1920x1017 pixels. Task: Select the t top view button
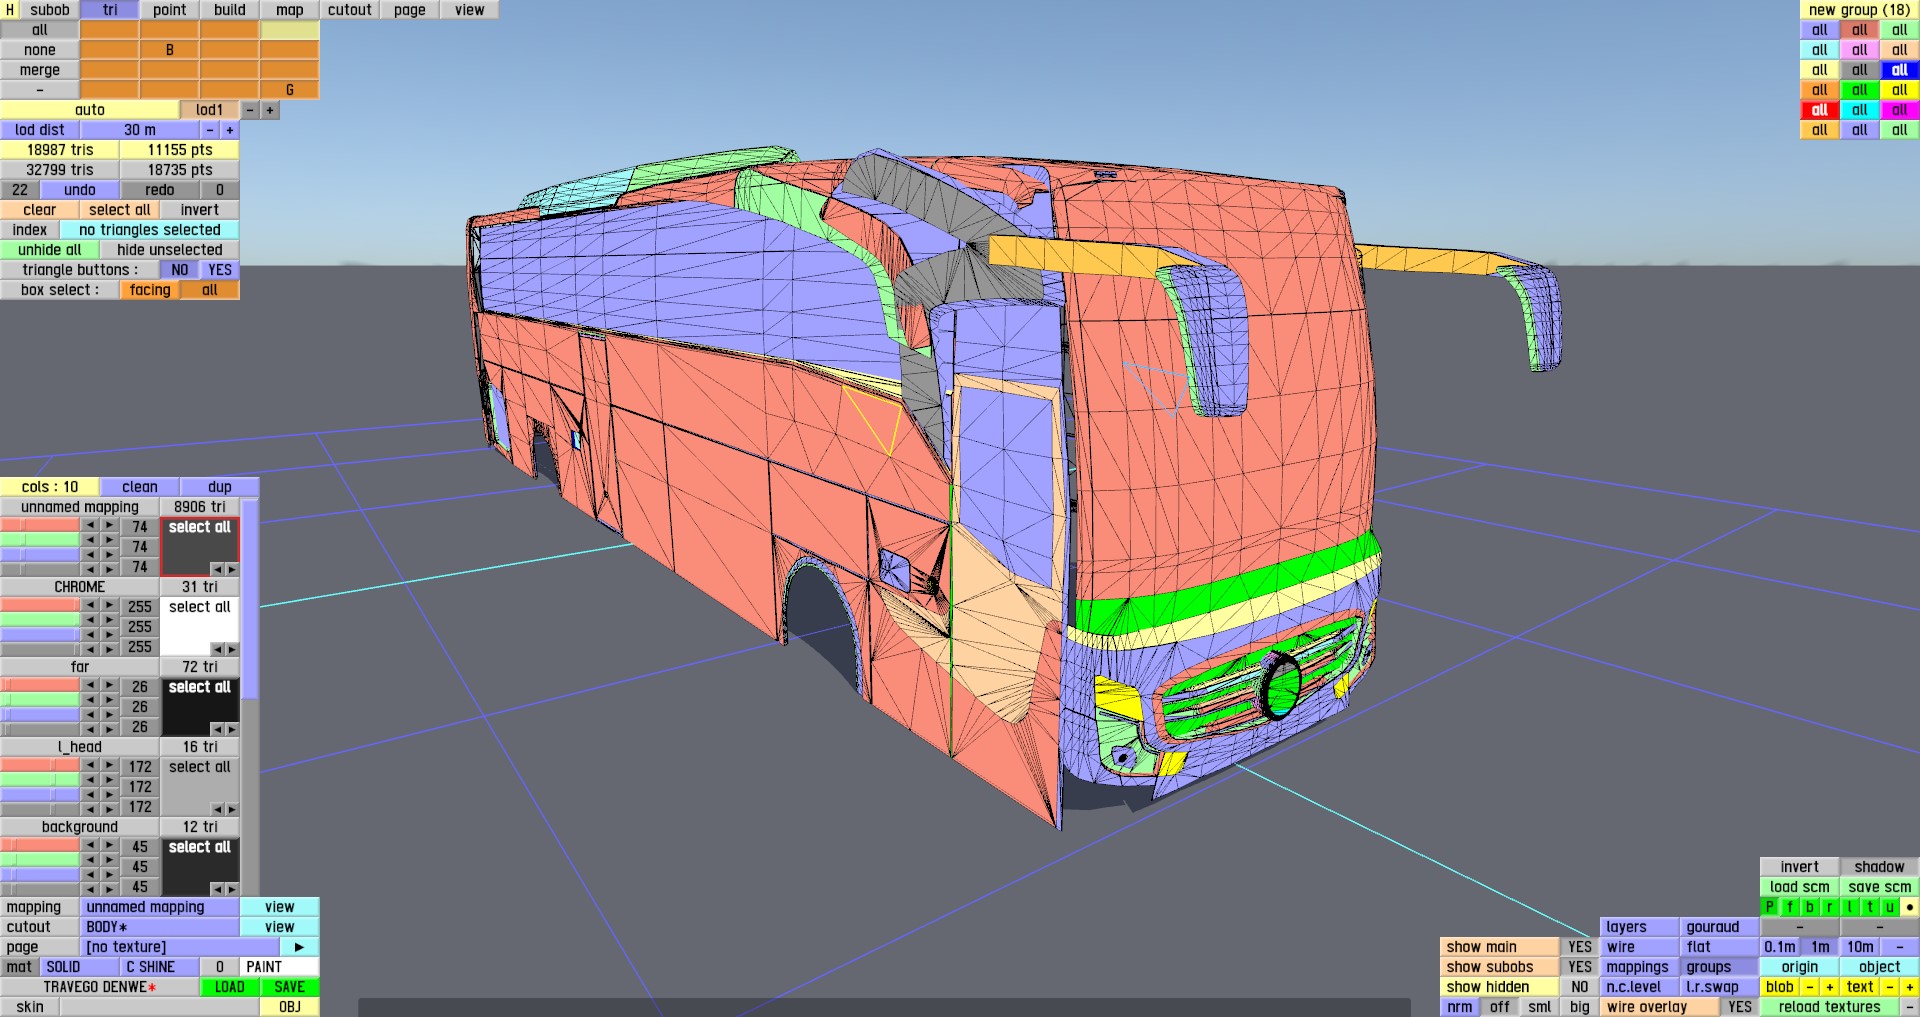pos(1870,907)
